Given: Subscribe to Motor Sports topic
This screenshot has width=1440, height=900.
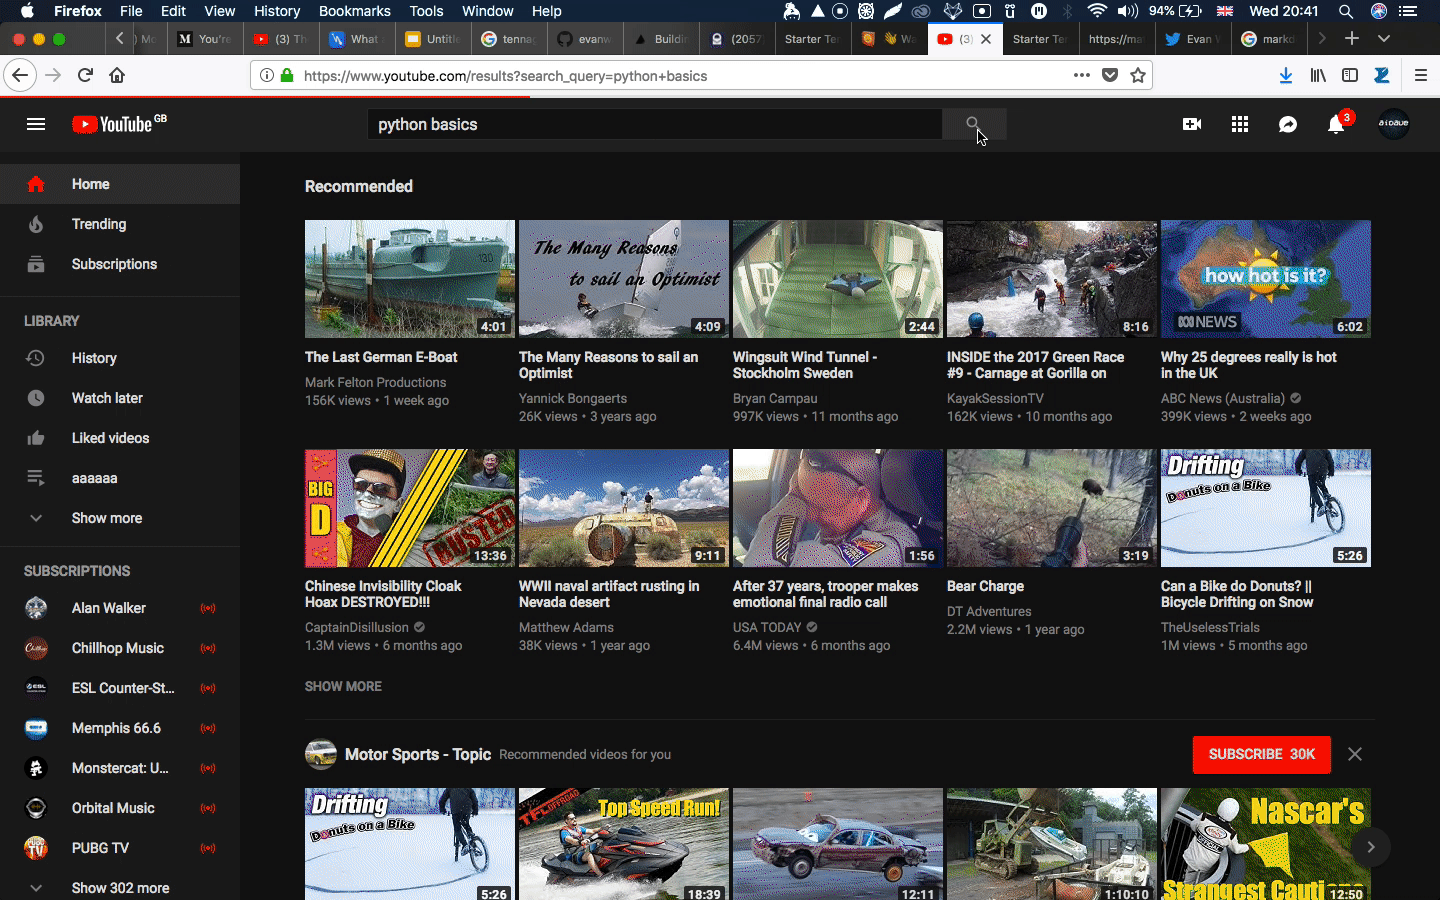Looking at the screenshot, I should 1261,754.
